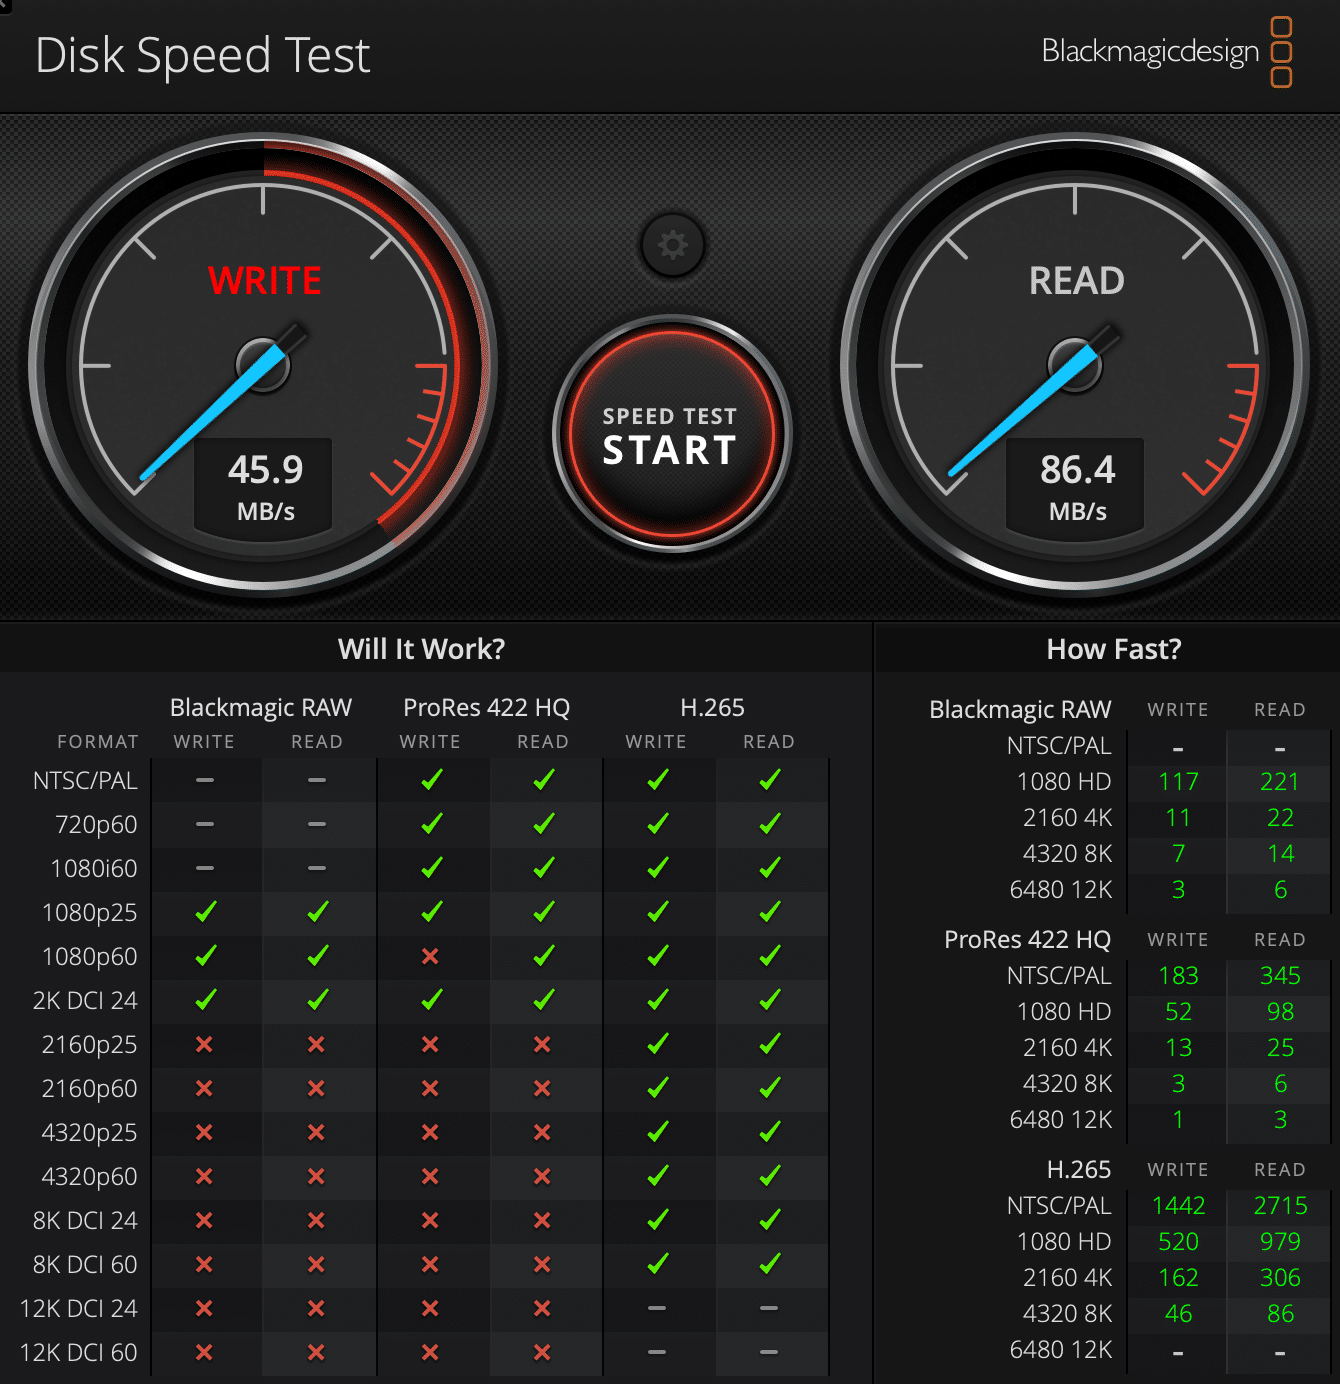Start the speed test
1340x1384 pixels.
[x=672, y=434]
